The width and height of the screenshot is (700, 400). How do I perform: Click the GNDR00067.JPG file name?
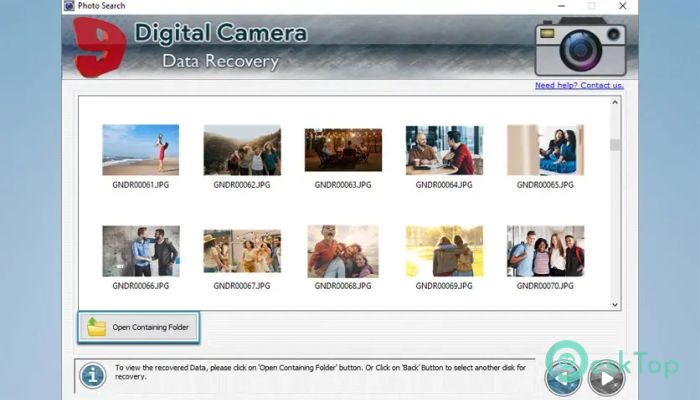(x=242, y=286)
